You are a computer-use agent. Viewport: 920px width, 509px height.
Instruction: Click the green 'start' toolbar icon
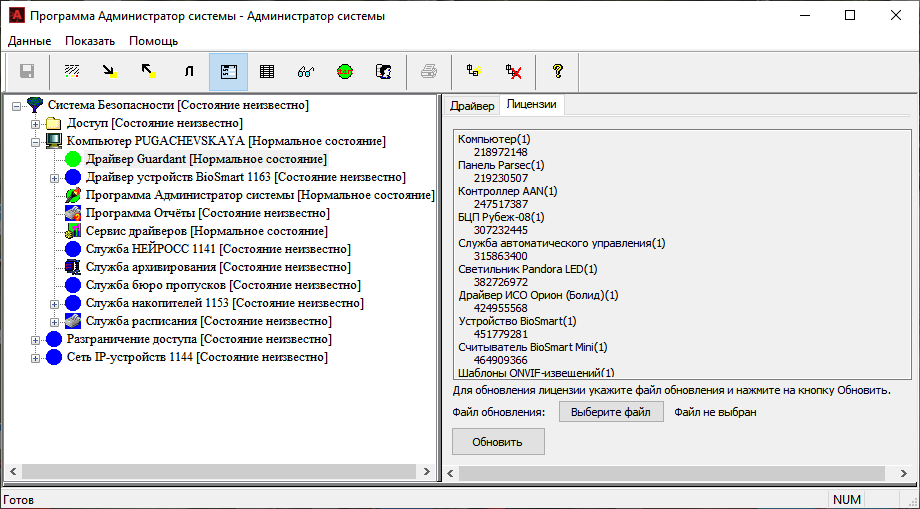pos(345,72)
